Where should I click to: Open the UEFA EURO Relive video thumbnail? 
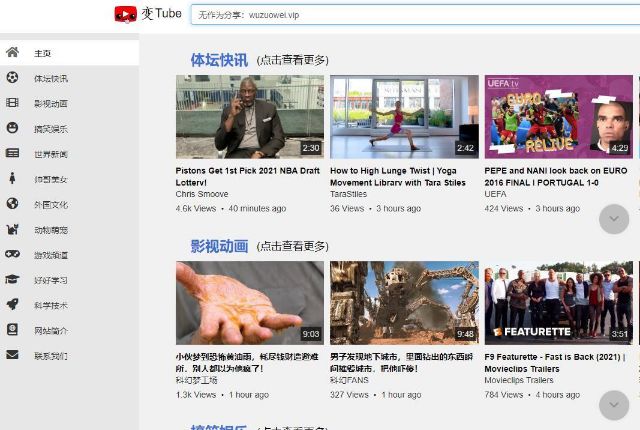[x=559, y=117]
